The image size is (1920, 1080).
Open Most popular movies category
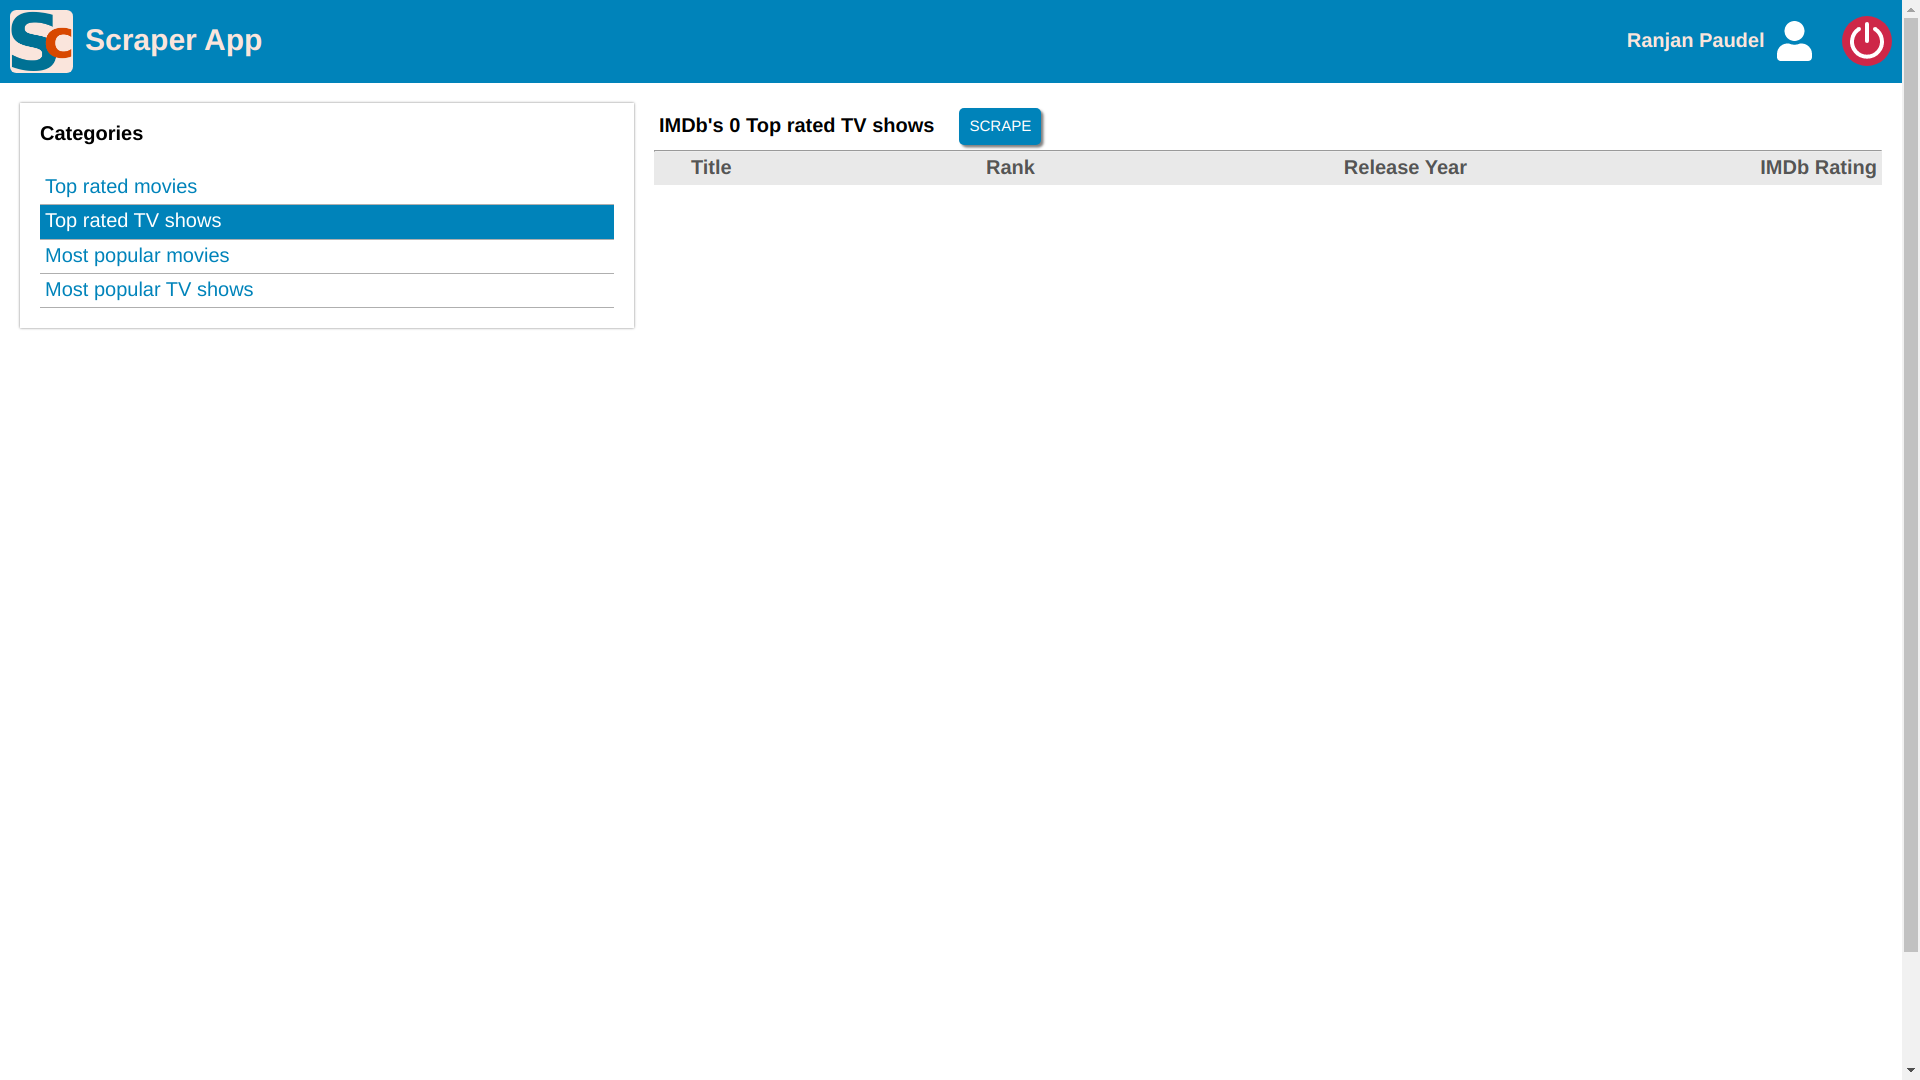tap(137, 256)
